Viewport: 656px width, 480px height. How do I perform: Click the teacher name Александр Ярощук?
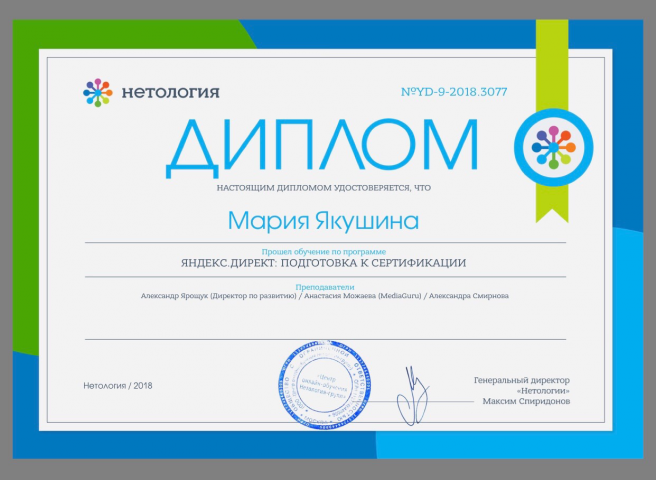pyautogui.click(x=174, y=296)
